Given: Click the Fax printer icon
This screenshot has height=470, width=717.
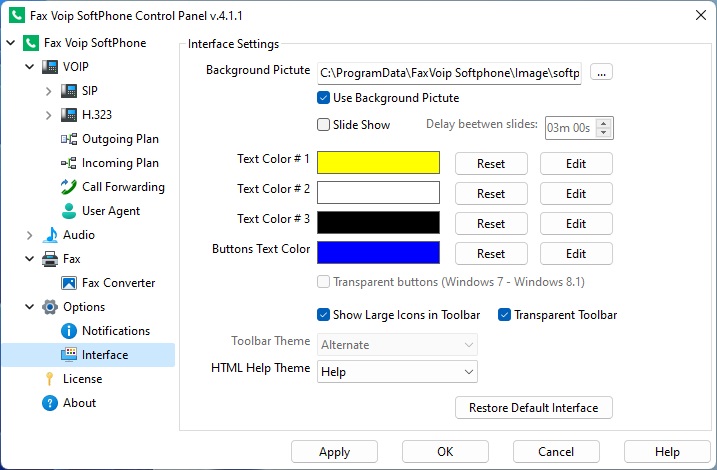Looking at the screenshot, I should click(x=50, y=259).
